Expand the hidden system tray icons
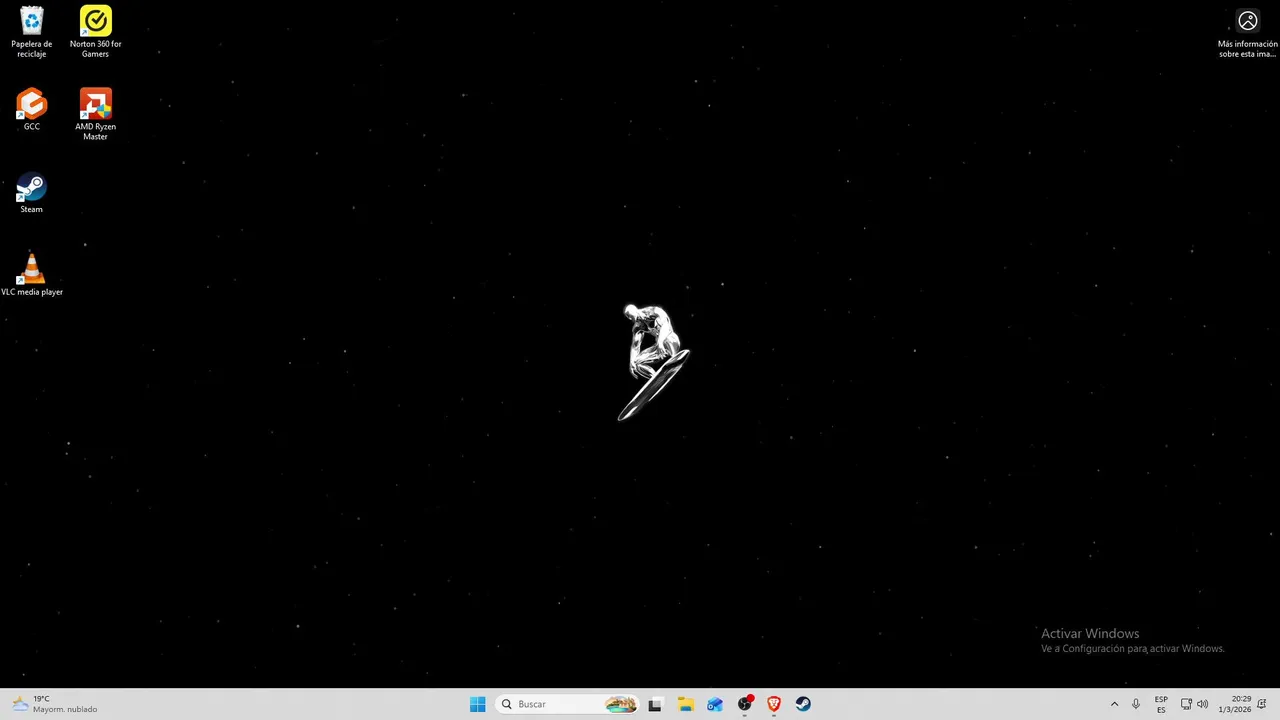The width and height of the screenshot is (1280, 720). (1114, 704)
